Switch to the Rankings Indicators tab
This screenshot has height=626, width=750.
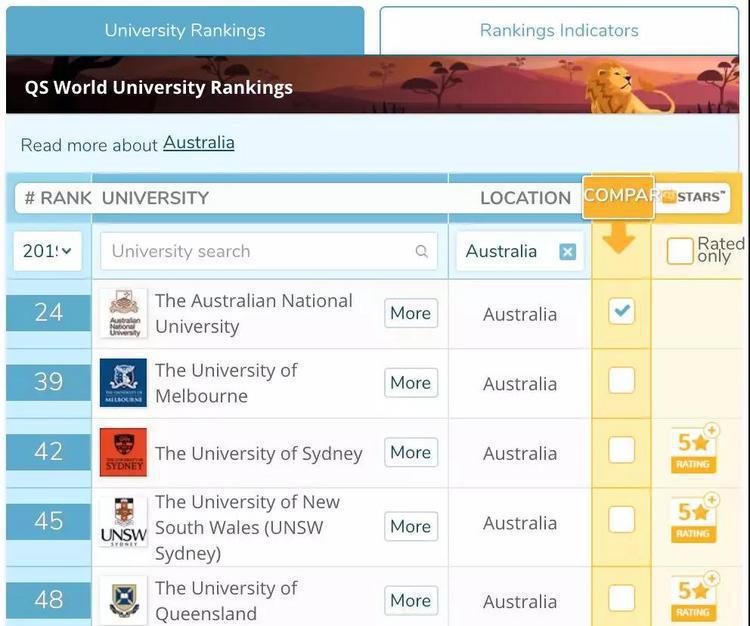[559, 30]
